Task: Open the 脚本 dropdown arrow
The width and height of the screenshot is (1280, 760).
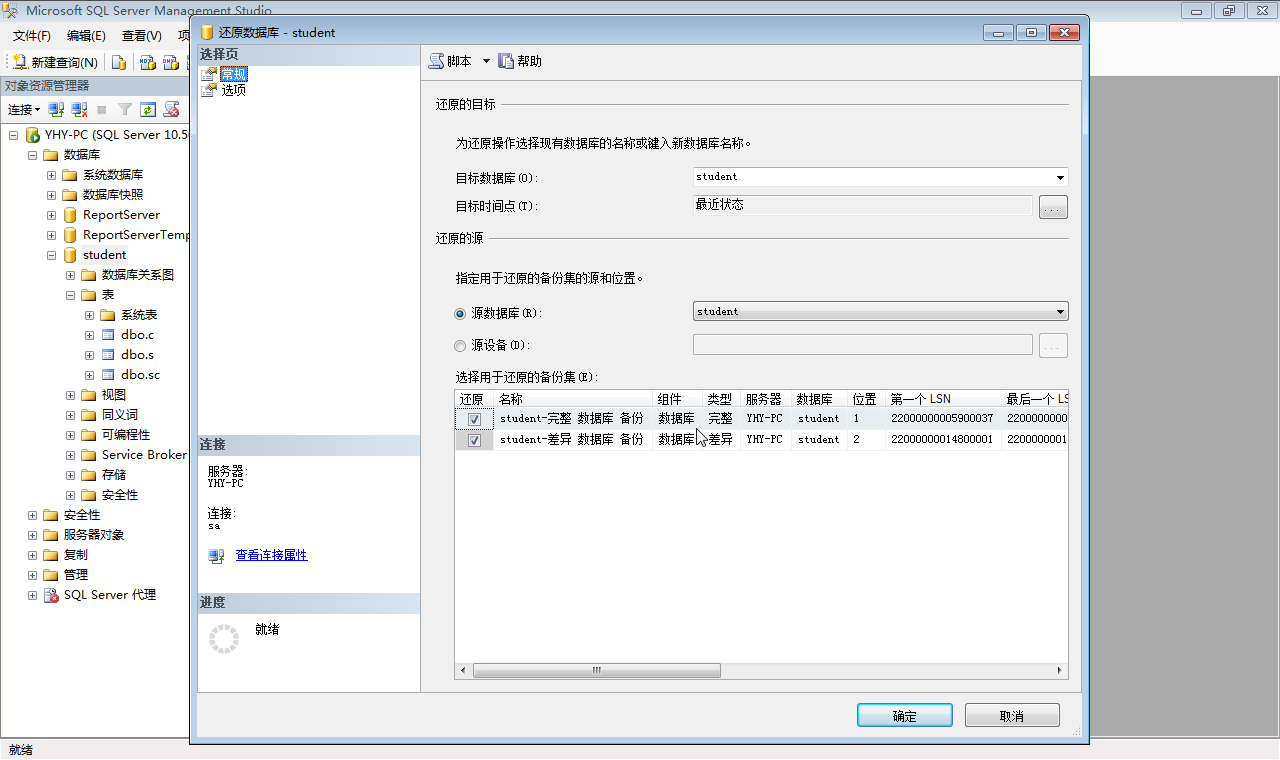Action: [x=486, y=61]
